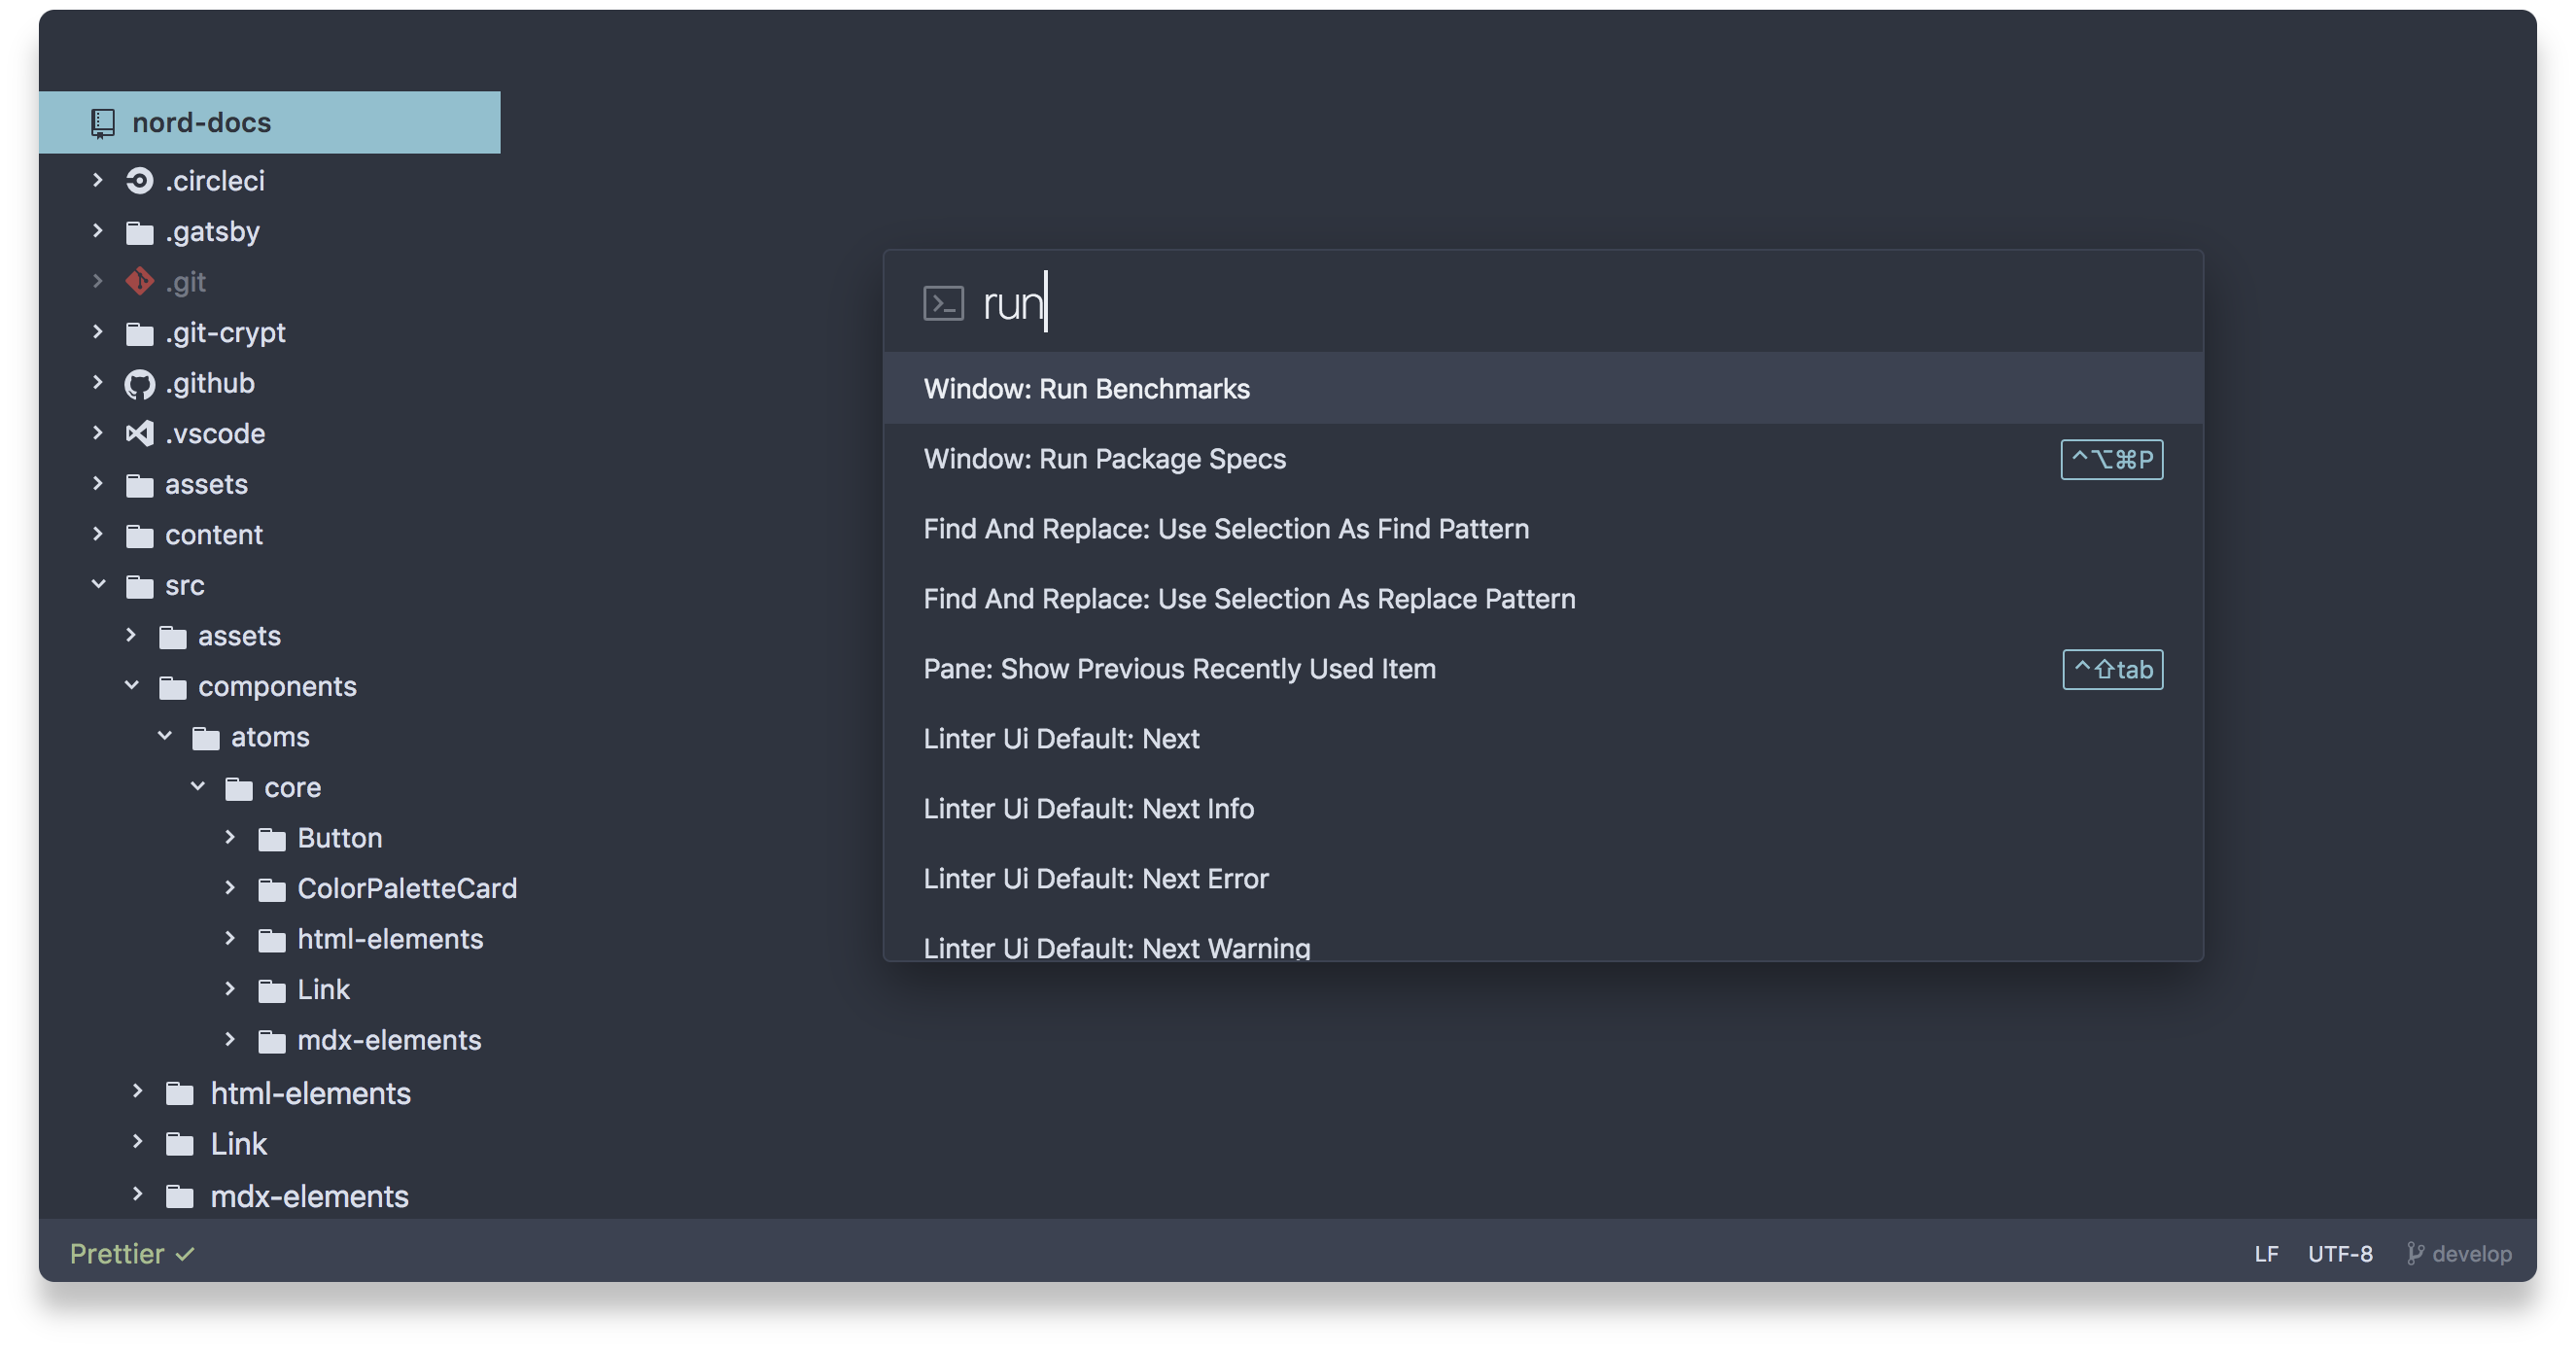This screenshot has width=2576, height=1350.
Task: Click the UTF-8 encoding indicator
Action: 2339,1254
